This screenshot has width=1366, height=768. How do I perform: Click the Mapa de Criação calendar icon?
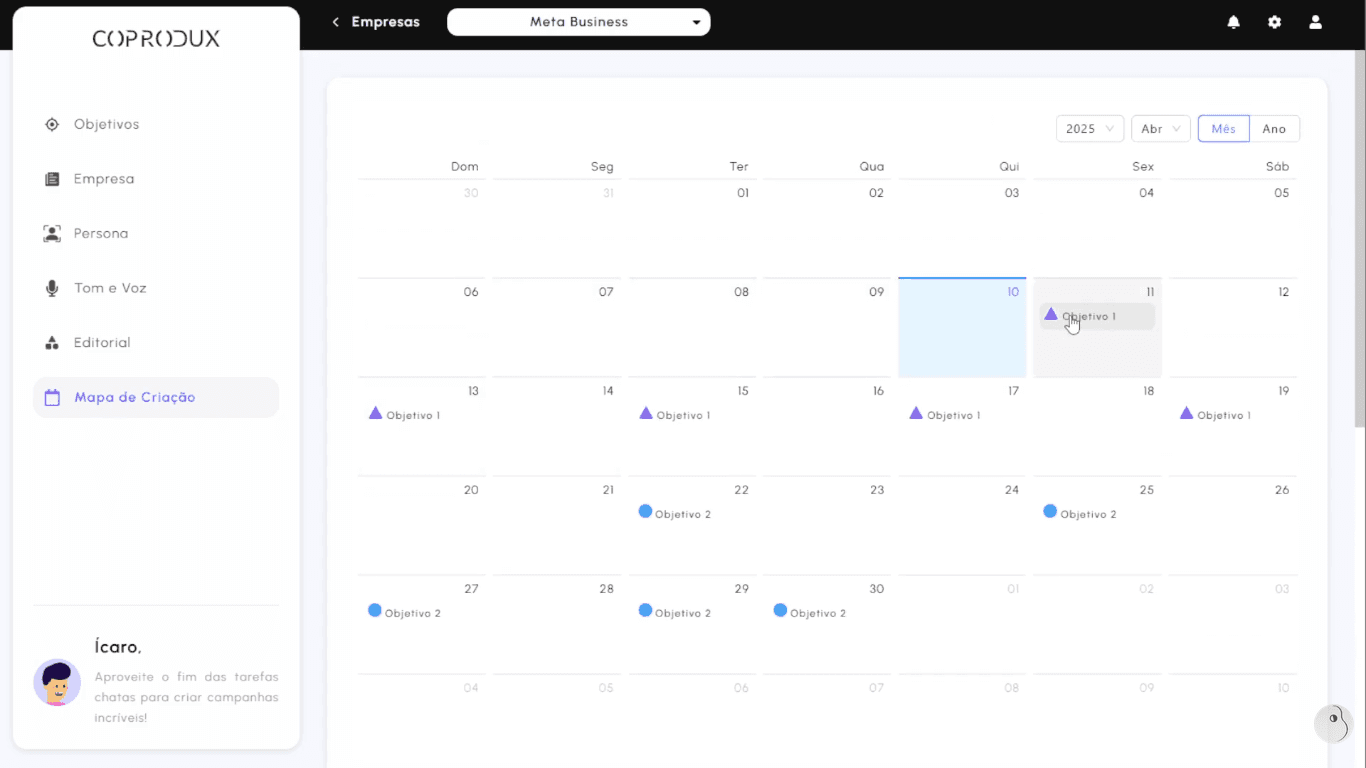coord(52,397)
